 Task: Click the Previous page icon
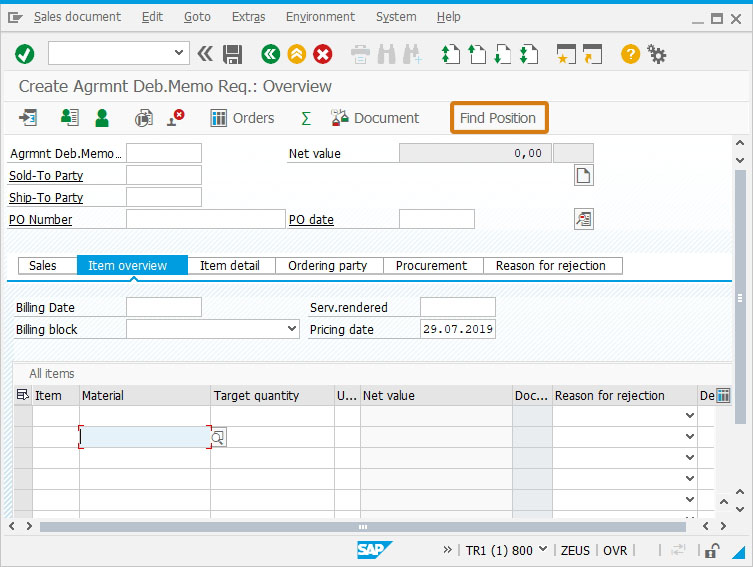point(477,54)
